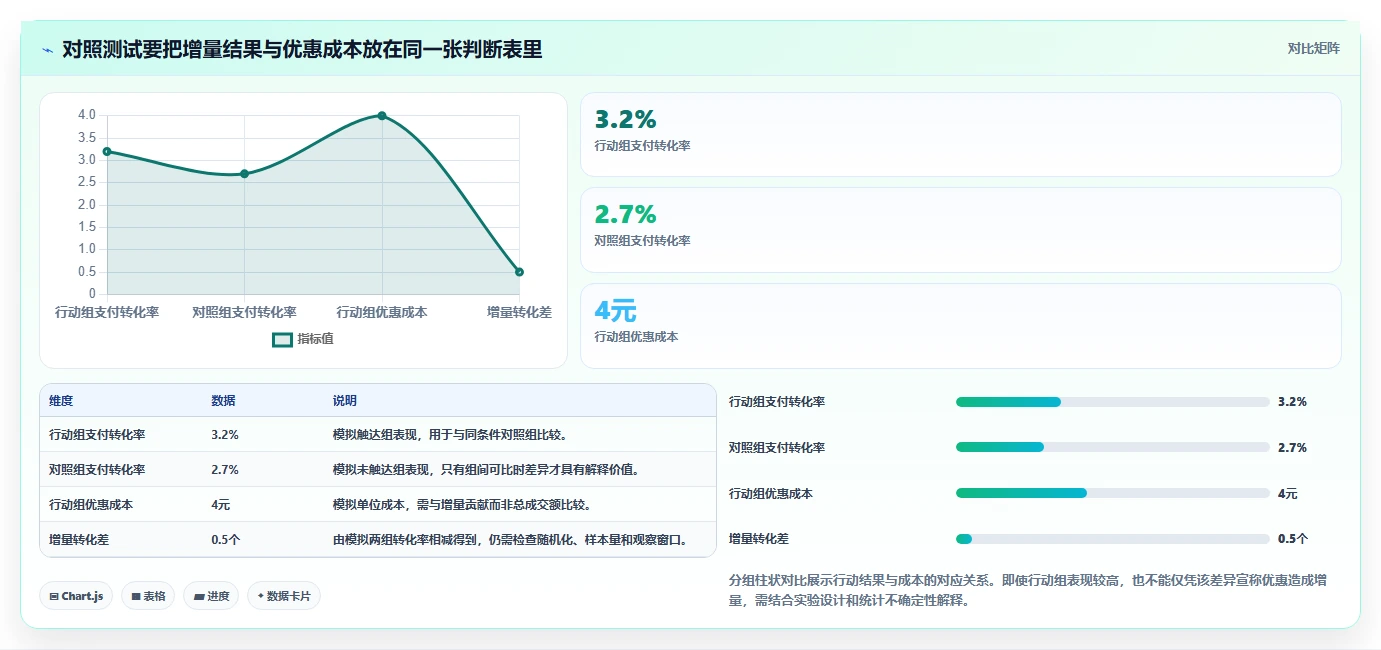The width and height of the screenshot is (1381, 650).
Task: Select the 3.2% data card
Action: [x=960, y=135]
